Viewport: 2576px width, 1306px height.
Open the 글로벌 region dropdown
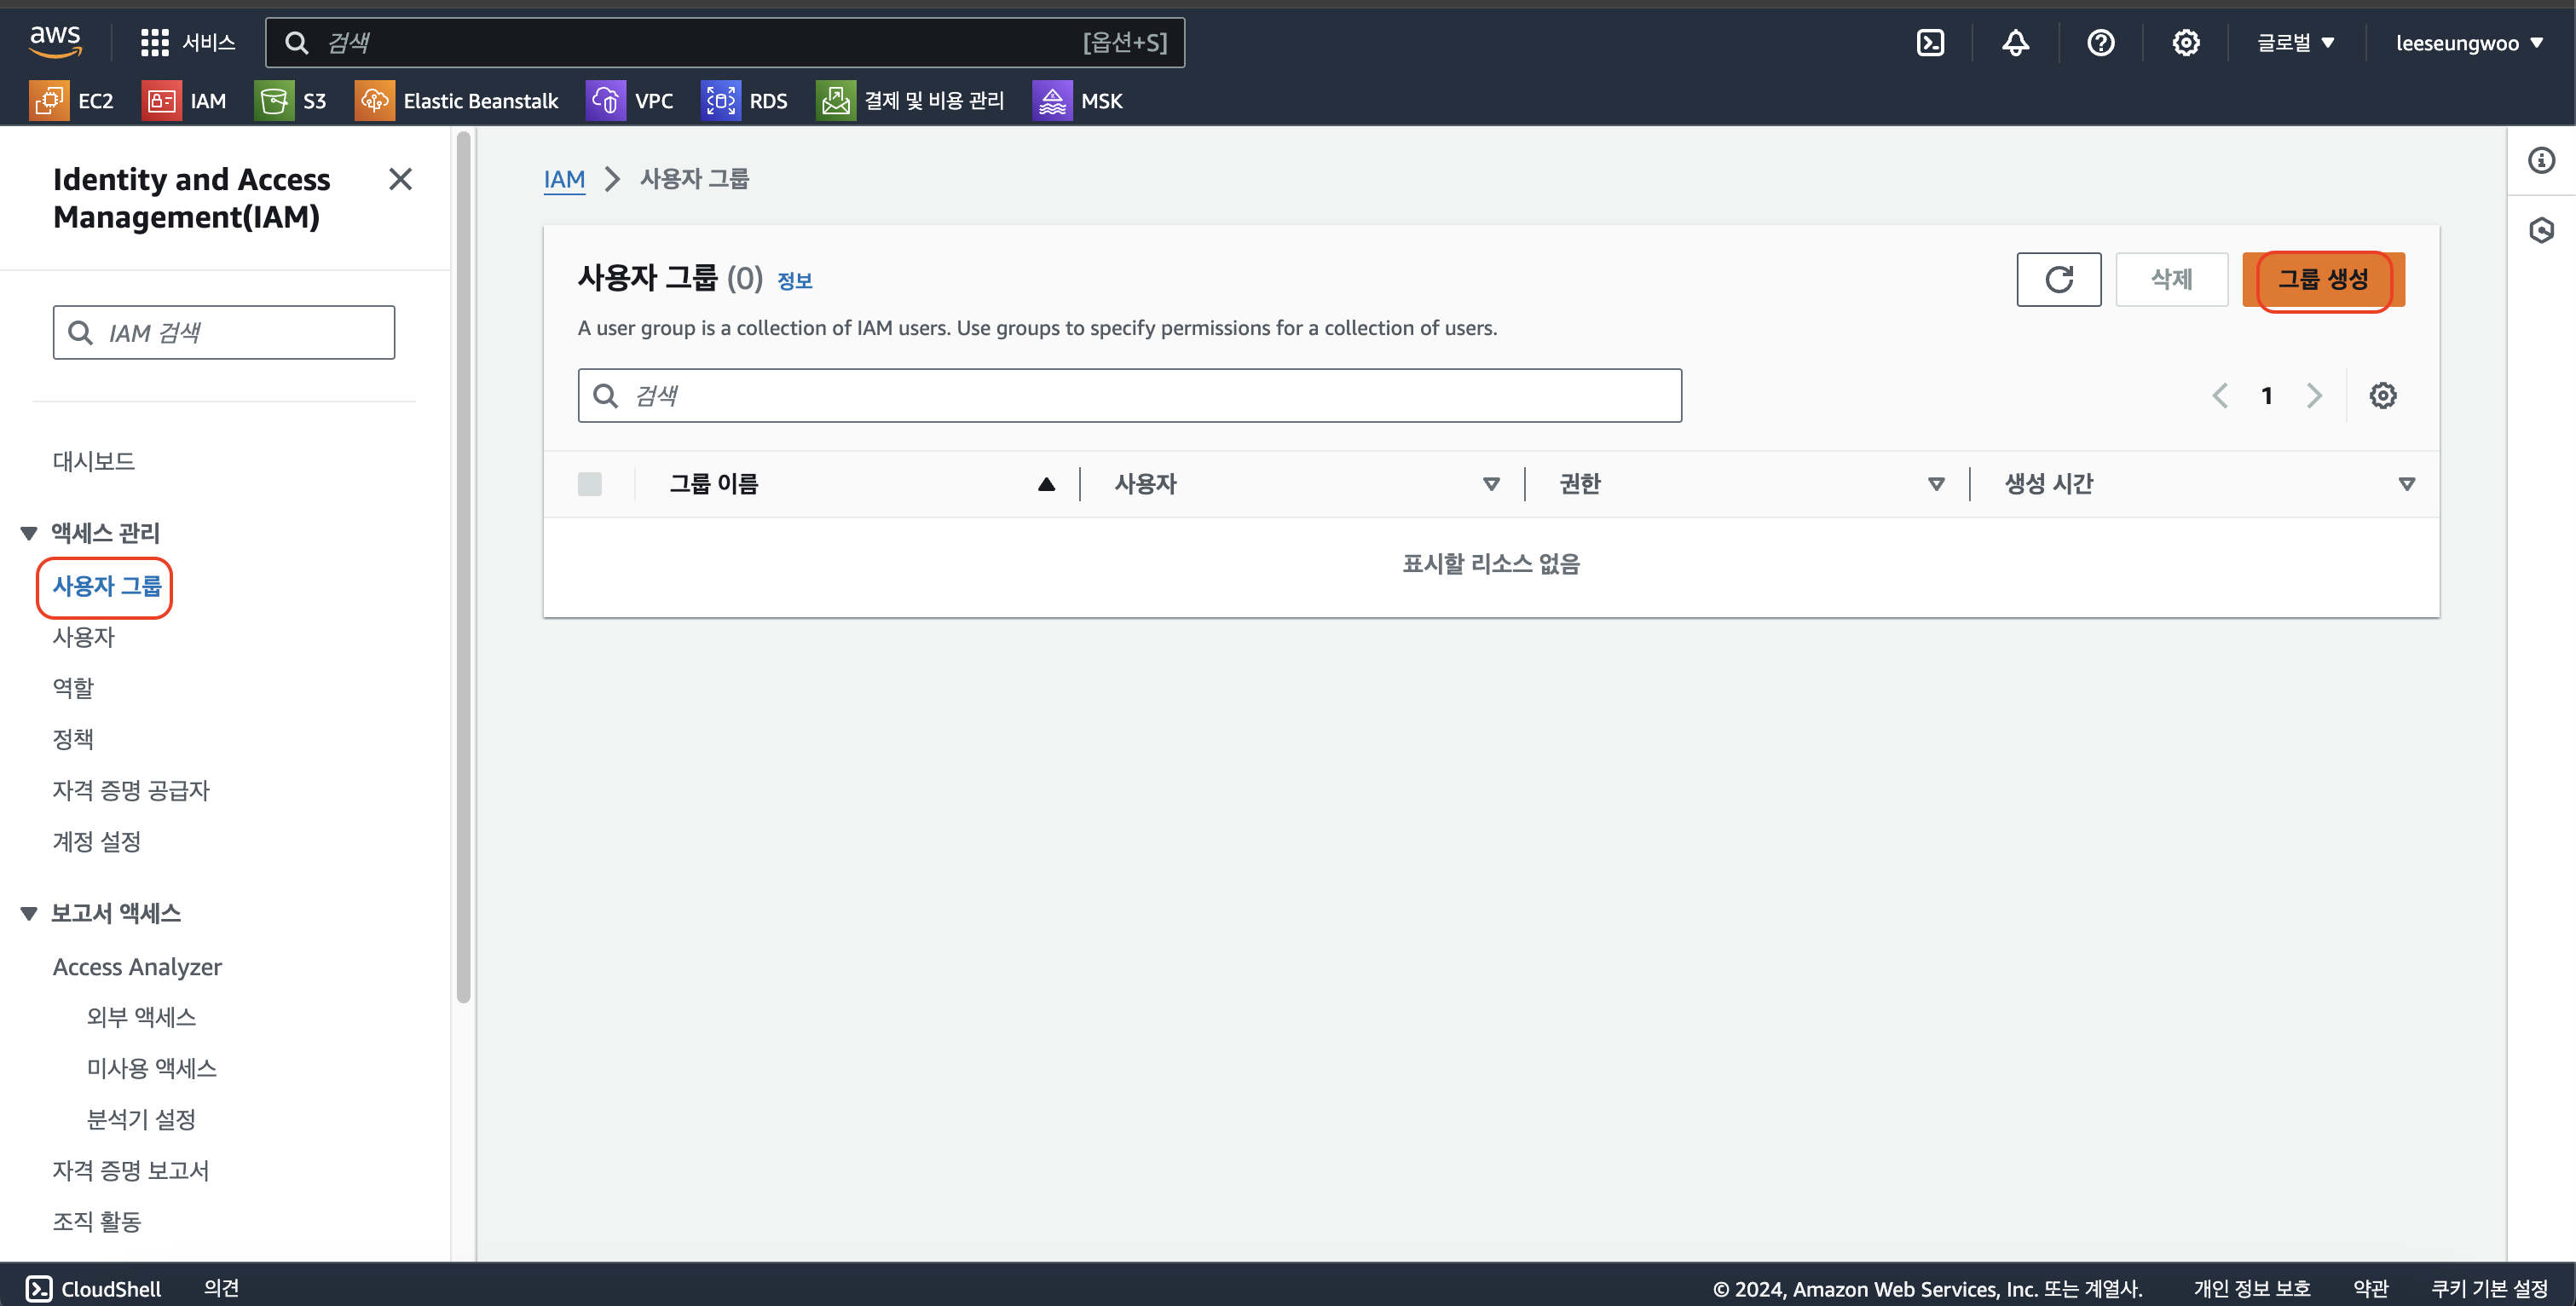(x=2294, y=42)
